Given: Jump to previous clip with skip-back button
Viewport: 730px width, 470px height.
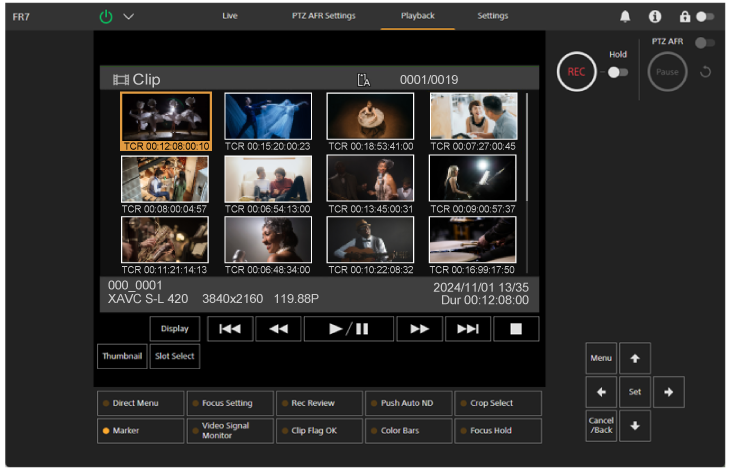Looking at the screenshot, I should click(229, 329).
